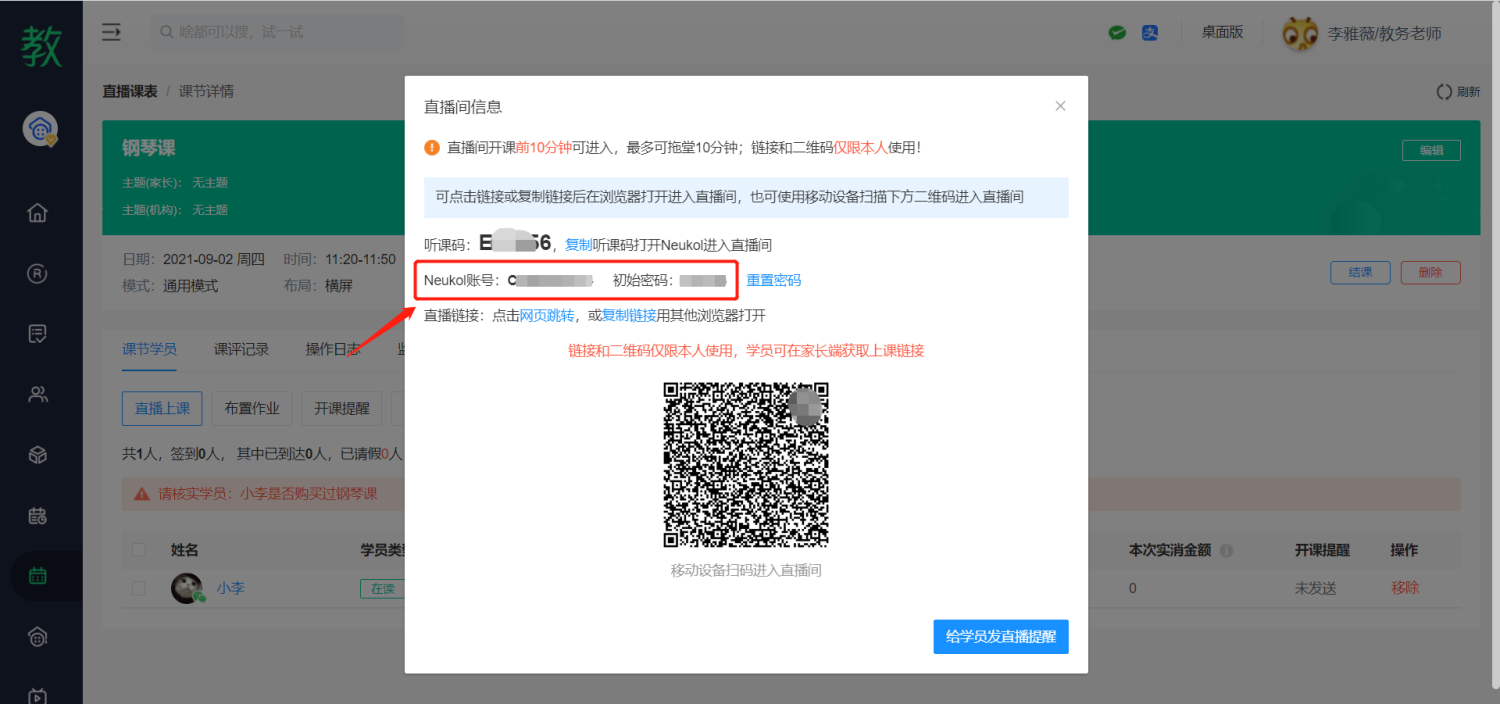Click the blue Alipay icon in header
The image size is (1500, 704).
pyautogui.click(x=1150, y=33)
